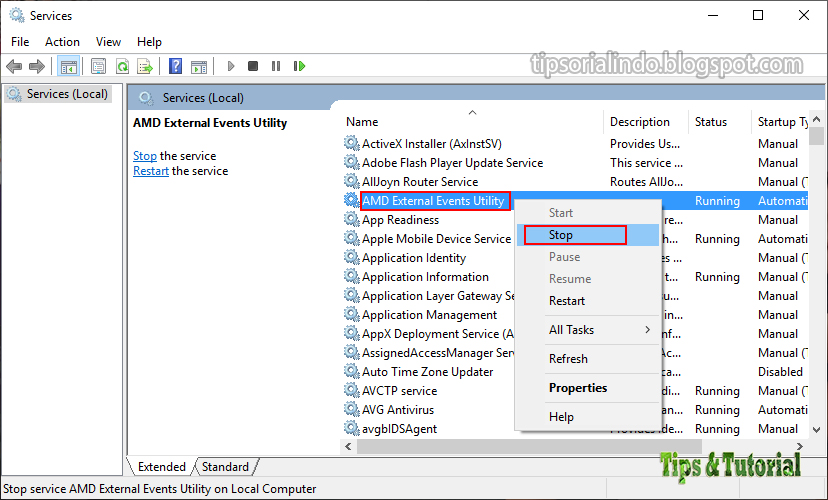This screenshot has height=500, width=828.
Task: Select AssignedAccessManager Service name
Action: click(438, 353)
